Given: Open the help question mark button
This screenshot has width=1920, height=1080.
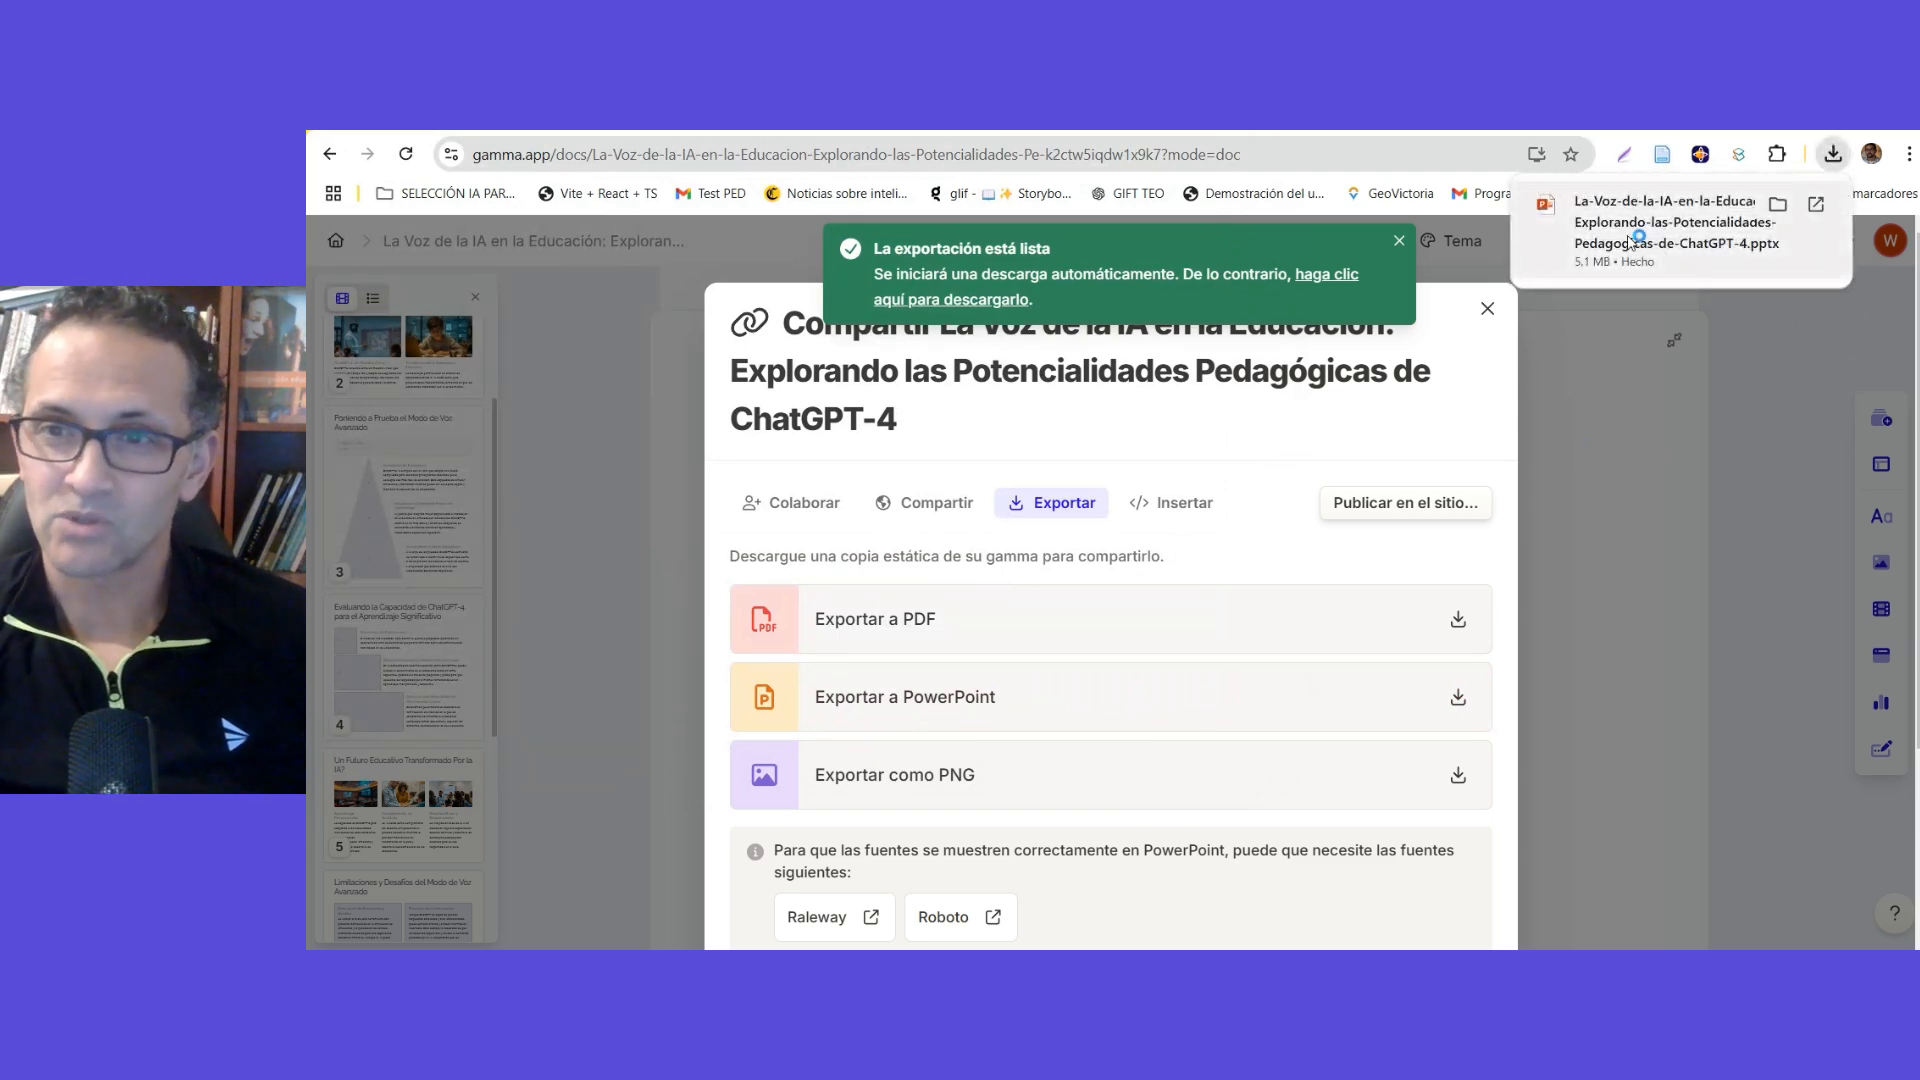Looking at the screenshot, I should 1894,913.
